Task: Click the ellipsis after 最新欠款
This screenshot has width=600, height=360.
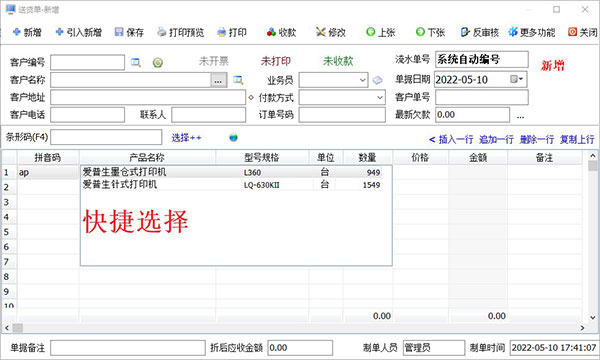Action: 520,116
